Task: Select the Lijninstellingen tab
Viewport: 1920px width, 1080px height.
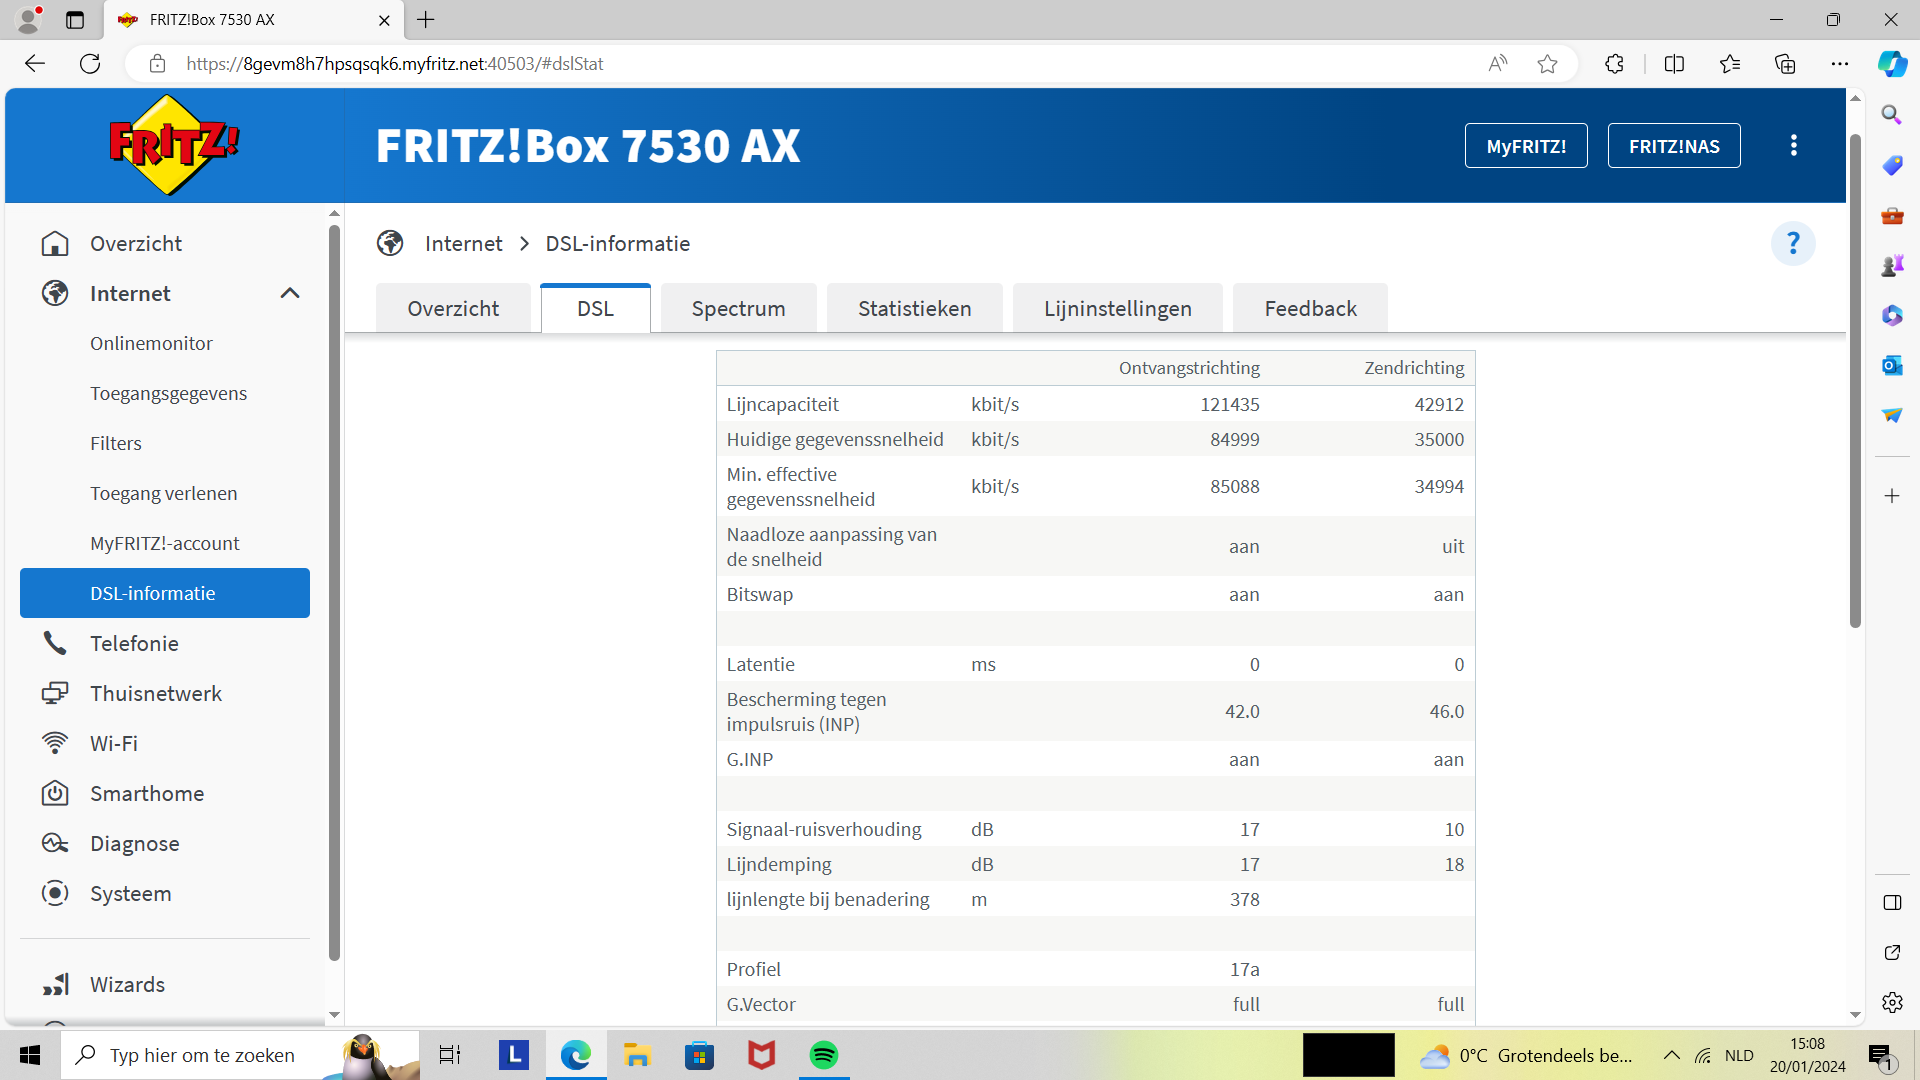Action: [x=1117, y=308]
